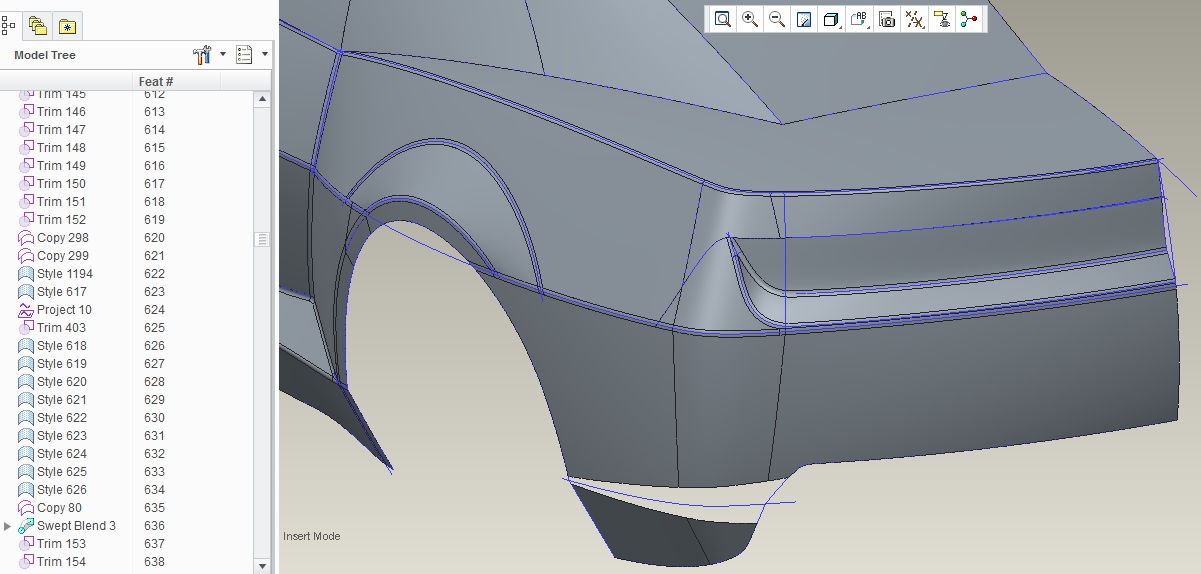
Task: Click the Model Tree Show list icon
Action: [x=244, y=55]
